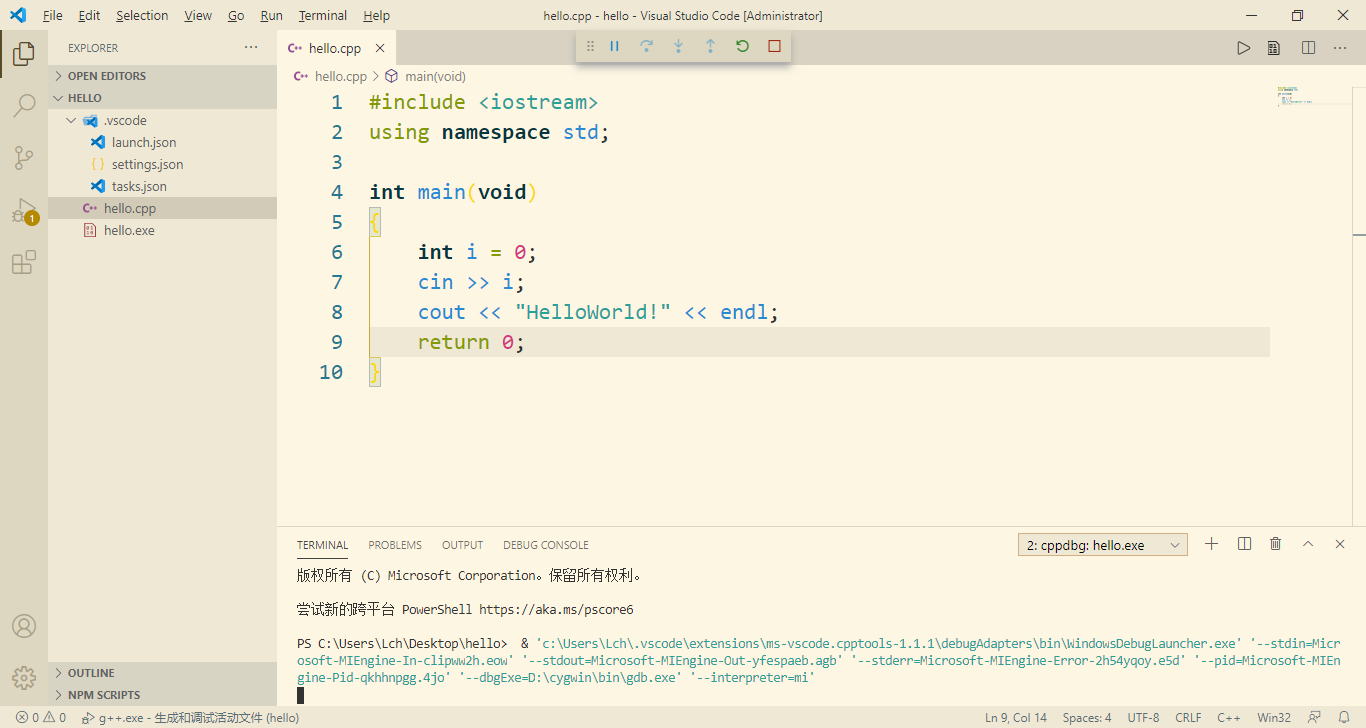Kill the terminal with trash icon

pyautogui.click(x=1276, y=544)
